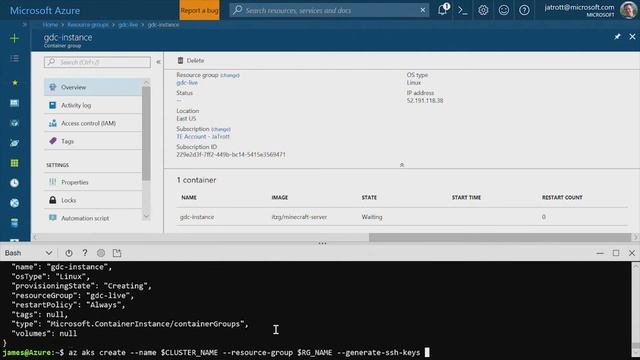Open the green grid icon in sidebar

click(14, 163)
